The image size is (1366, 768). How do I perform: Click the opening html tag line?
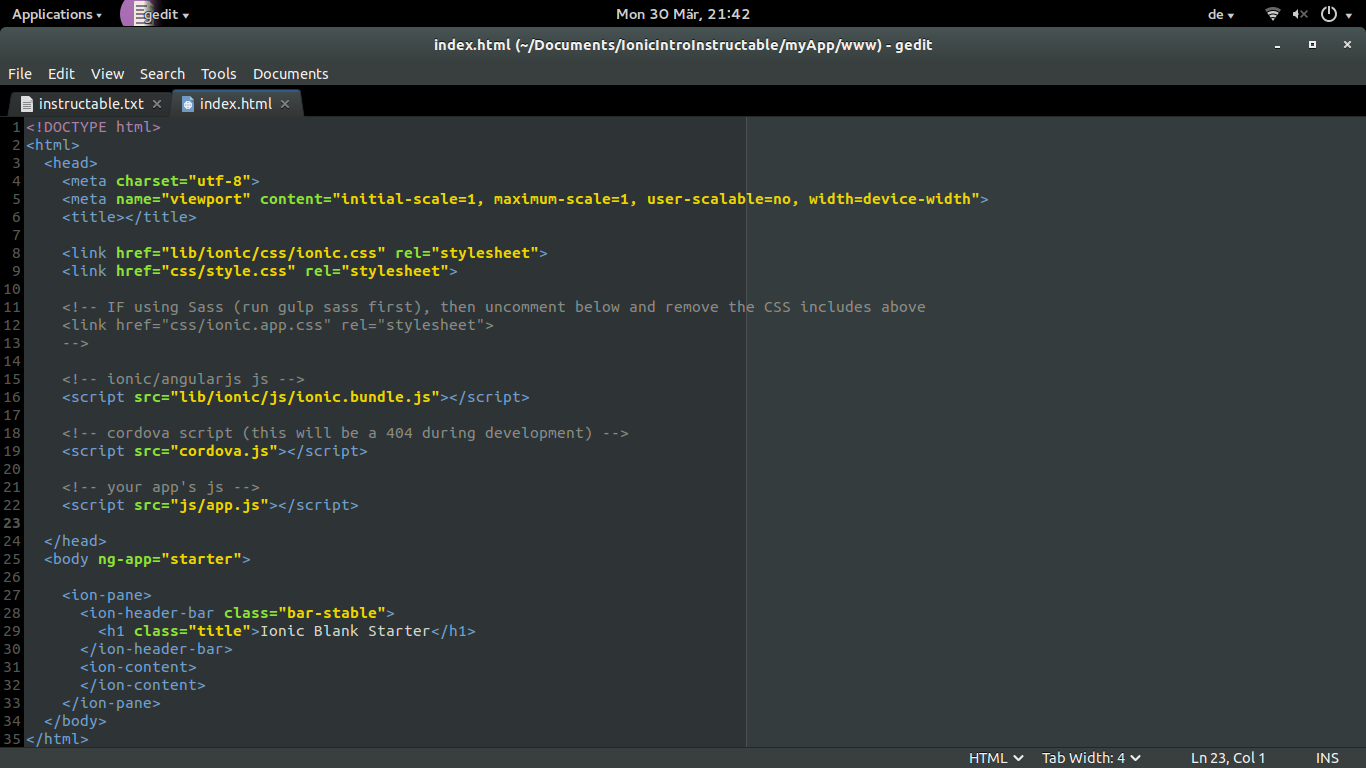(x=53, y=145)
